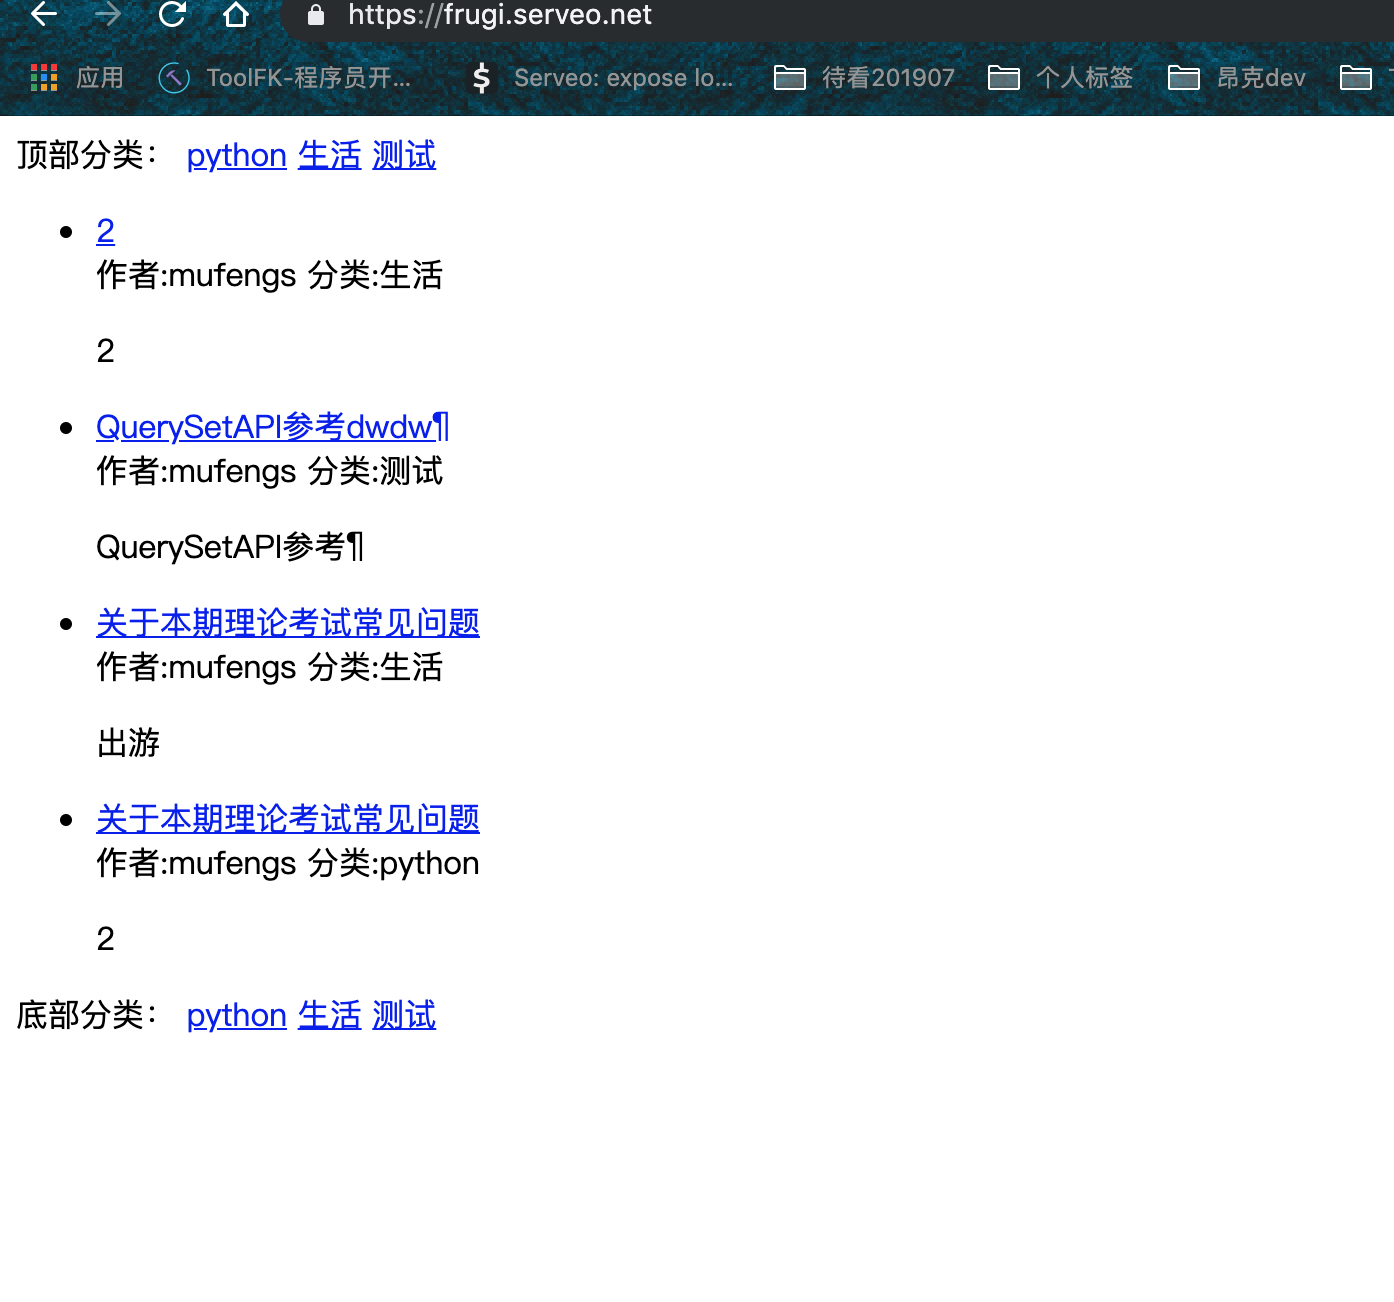Expand the 个人标签 bookmark folder
The image size is (1394, 1302).
click(x=1061, y=78)
